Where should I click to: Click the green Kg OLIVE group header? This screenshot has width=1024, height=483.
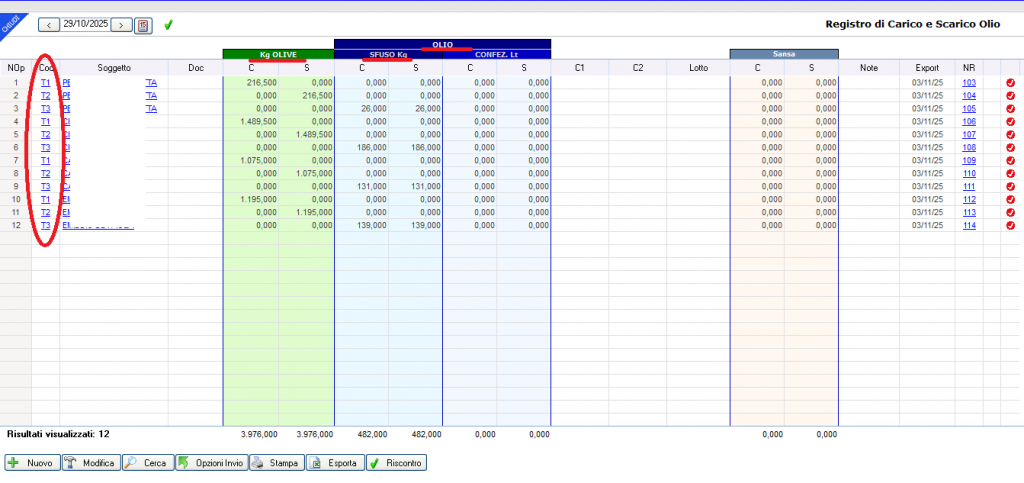[278, 55]
